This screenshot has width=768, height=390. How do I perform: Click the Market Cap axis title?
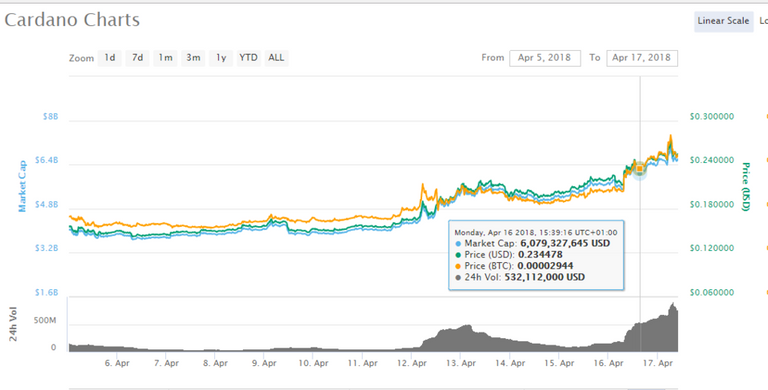pyautogui.click(x=22, y=186)
